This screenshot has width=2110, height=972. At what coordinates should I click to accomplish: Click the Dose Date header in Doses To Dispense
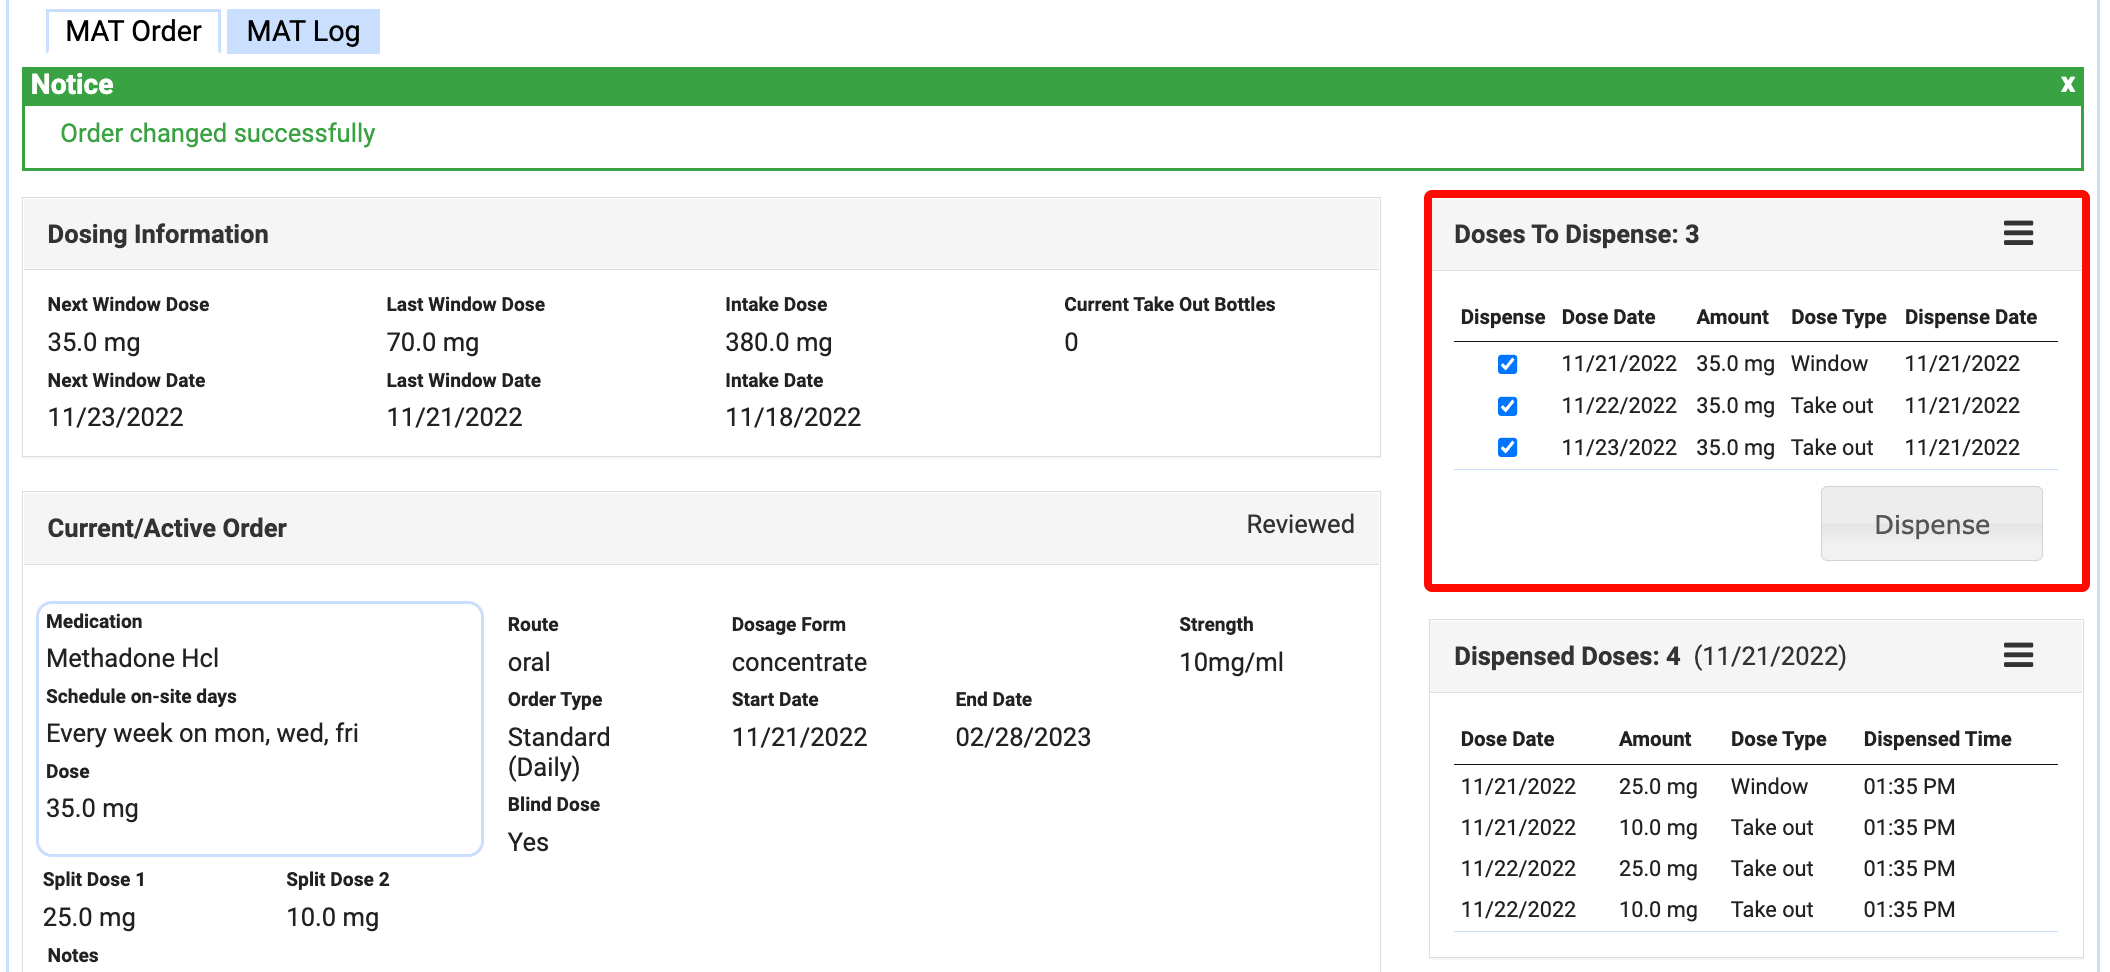[x=1607, y=317]
